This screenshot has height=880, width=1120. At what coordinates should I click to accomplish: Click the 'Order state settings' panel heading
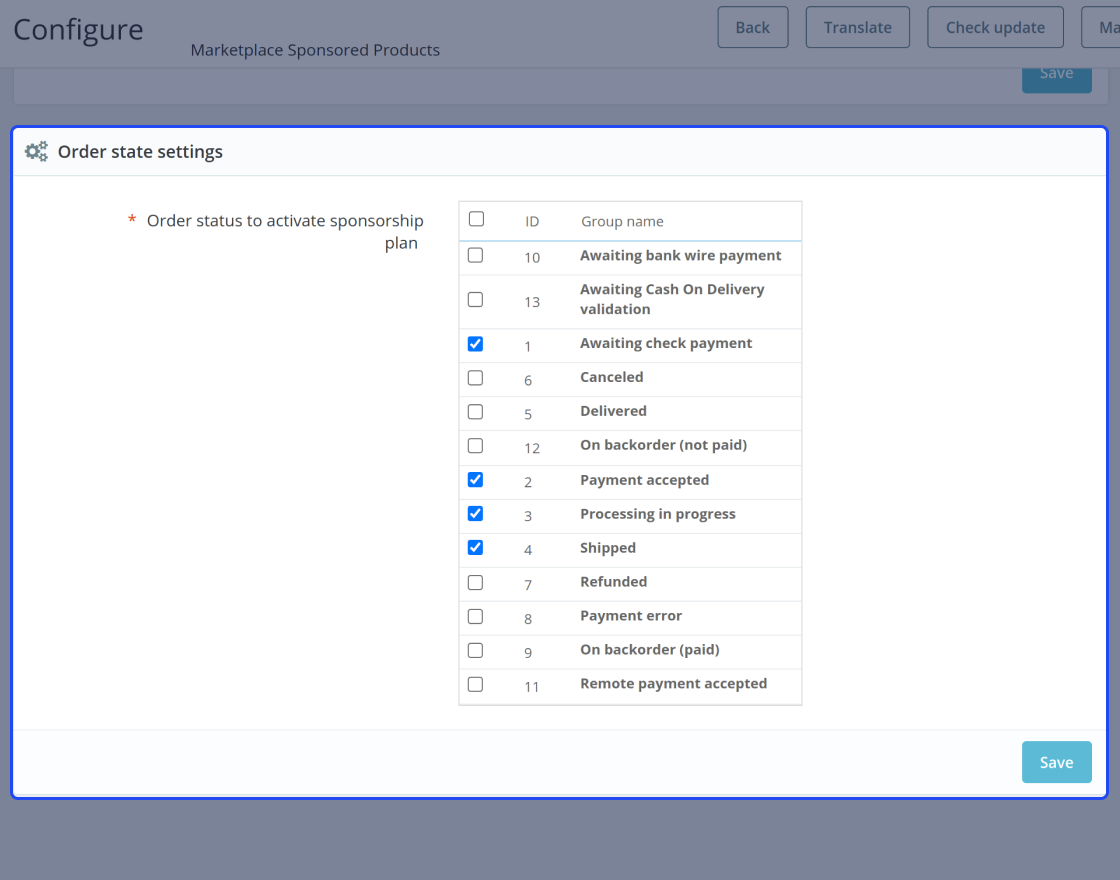140,151
